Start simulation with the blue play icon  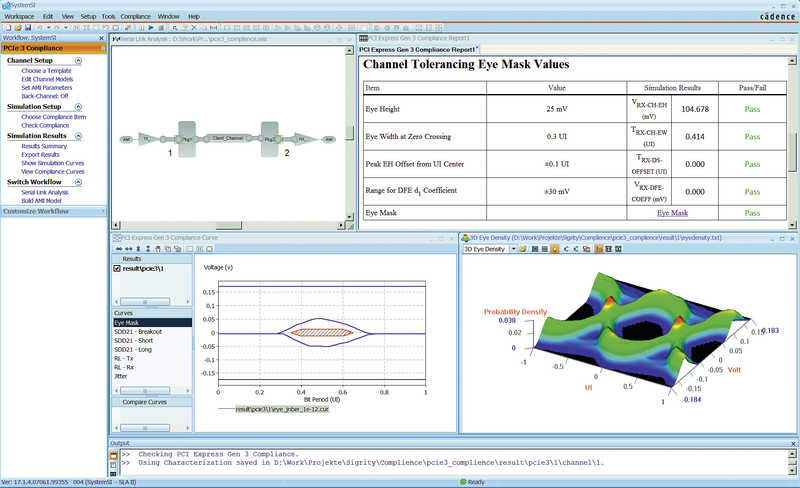point(151,28)
